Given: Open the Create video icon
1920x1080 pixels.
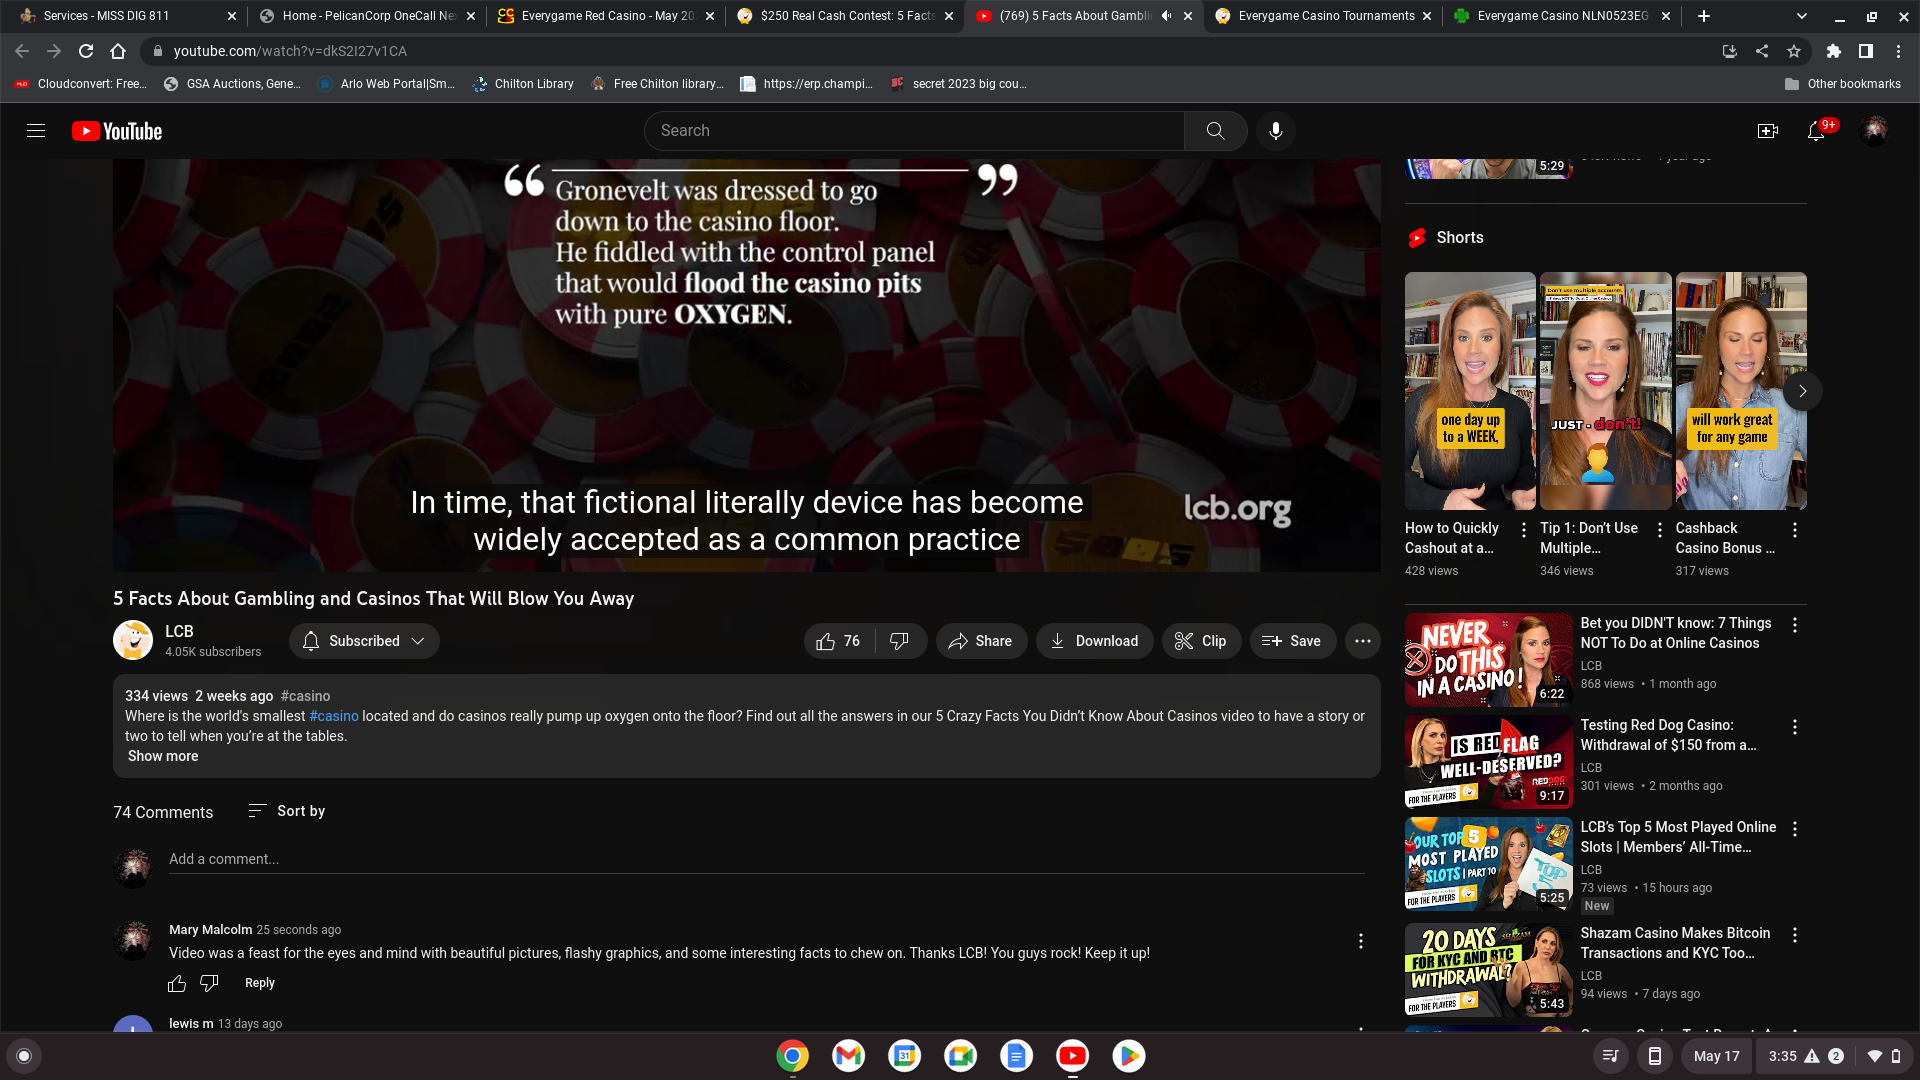Looking at the screenshot, I should tap(1768, 131).
